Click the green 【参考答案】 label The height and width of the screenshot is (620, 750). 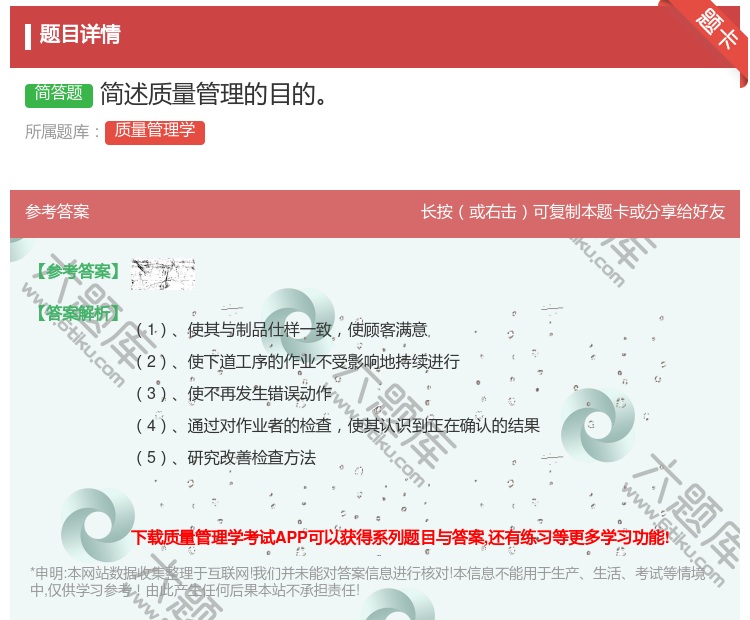coord(79,272)
